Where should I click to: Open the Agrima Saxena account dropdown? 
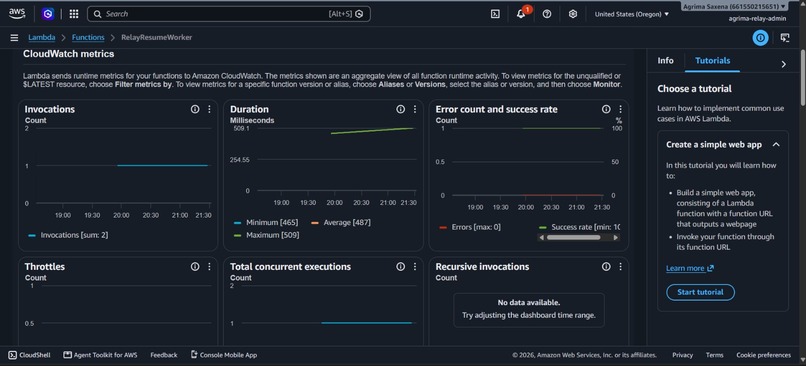point(734,6)
